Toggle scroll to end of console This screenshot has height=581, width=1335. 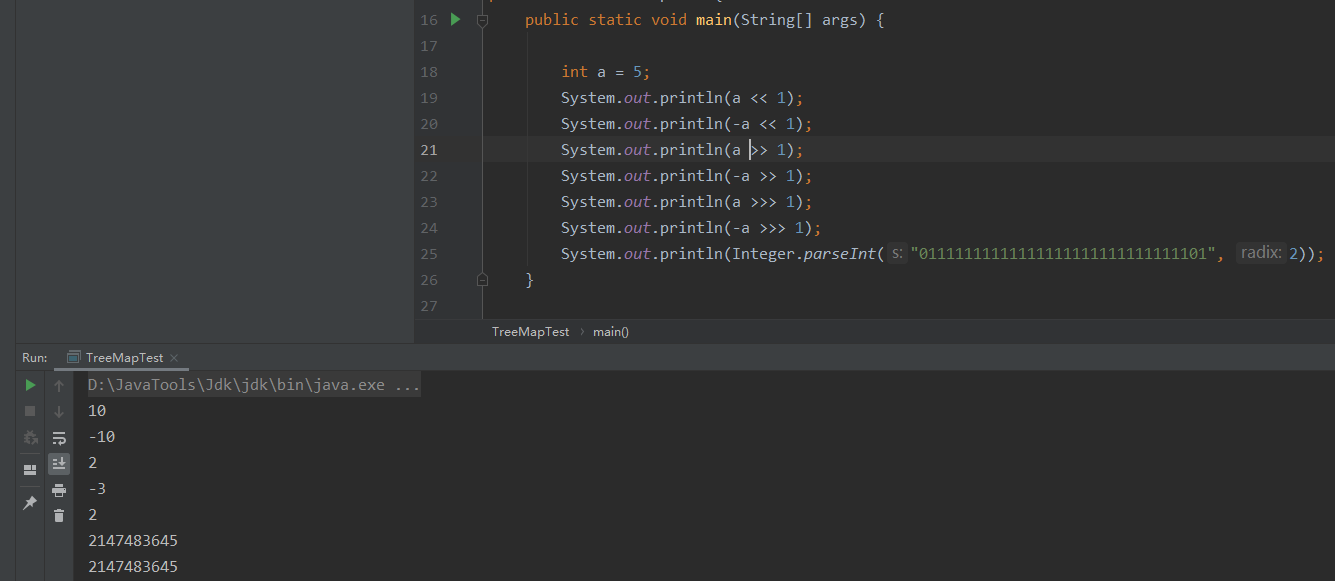point(59,463)
